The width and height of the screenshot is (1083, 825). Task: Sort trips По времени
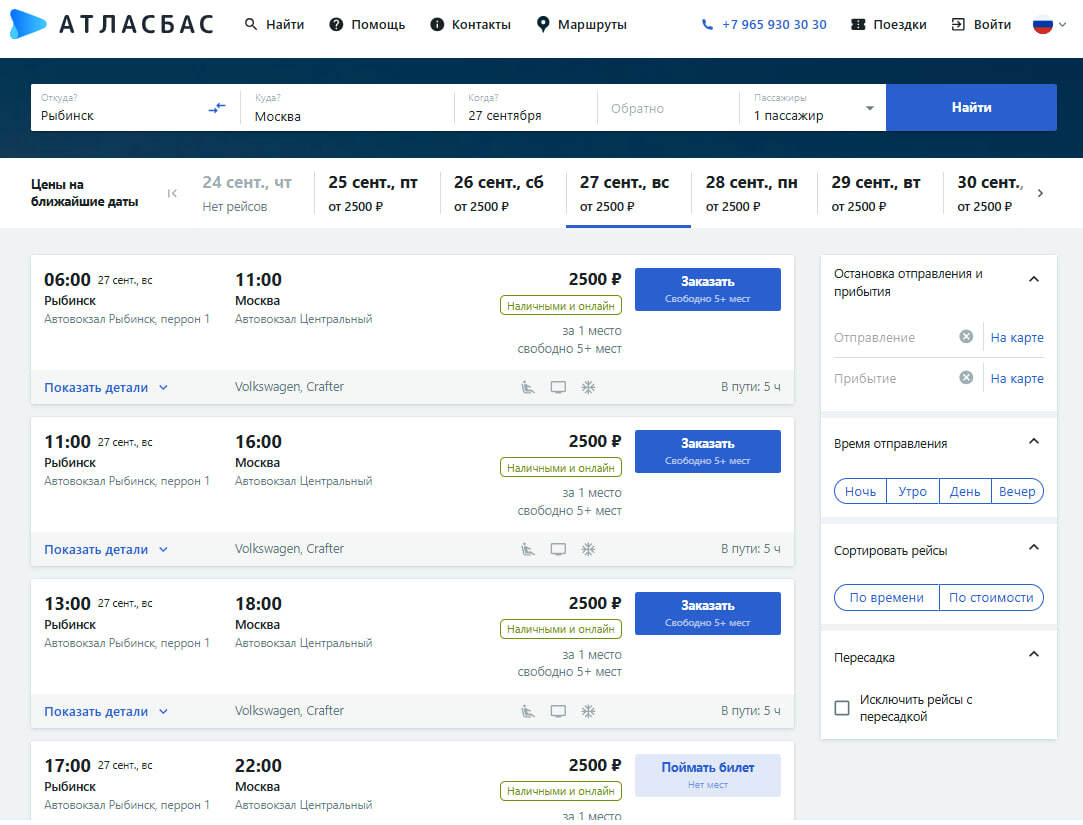point(887,598)
